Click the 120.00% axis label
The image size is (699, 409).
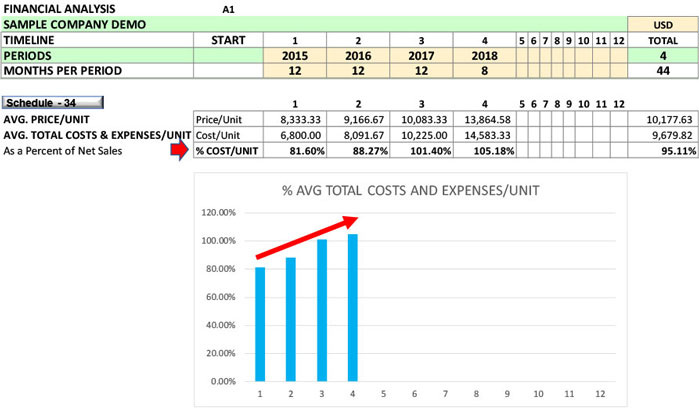click(x=218, y=212)
